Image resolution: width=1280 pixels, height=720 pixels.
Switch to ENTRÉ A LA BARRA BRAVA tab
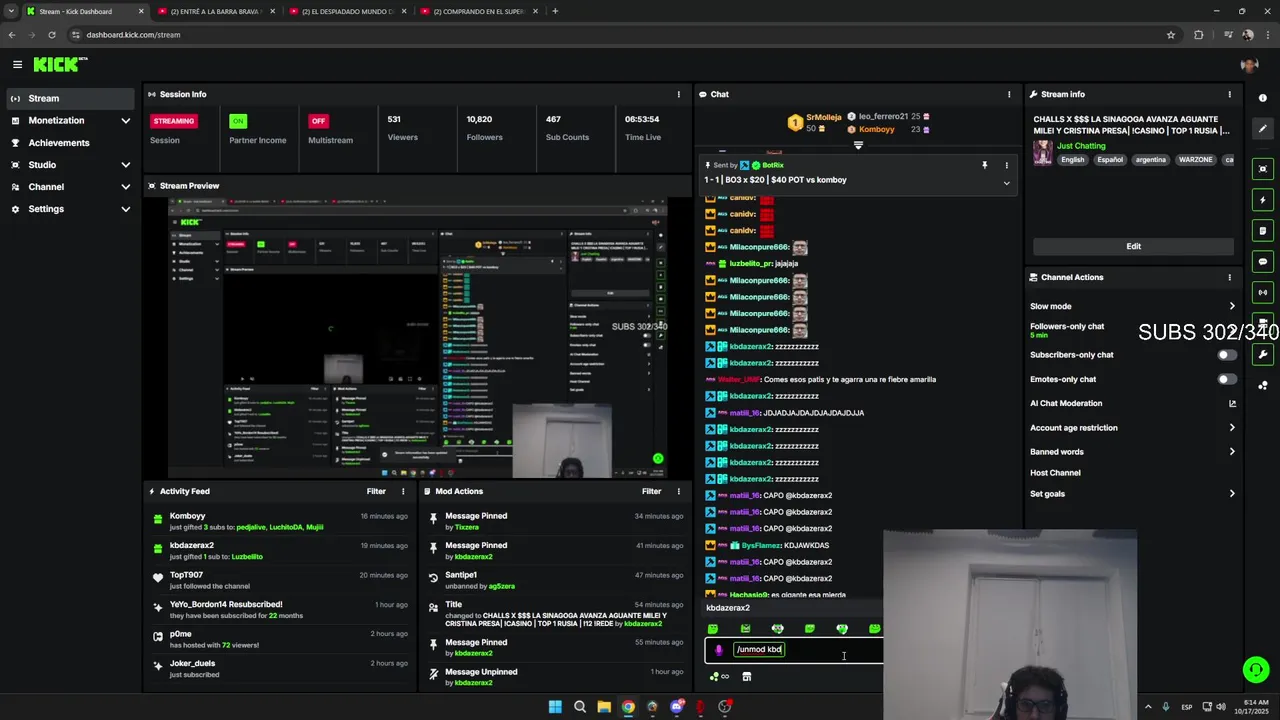(x=216, y=11)
